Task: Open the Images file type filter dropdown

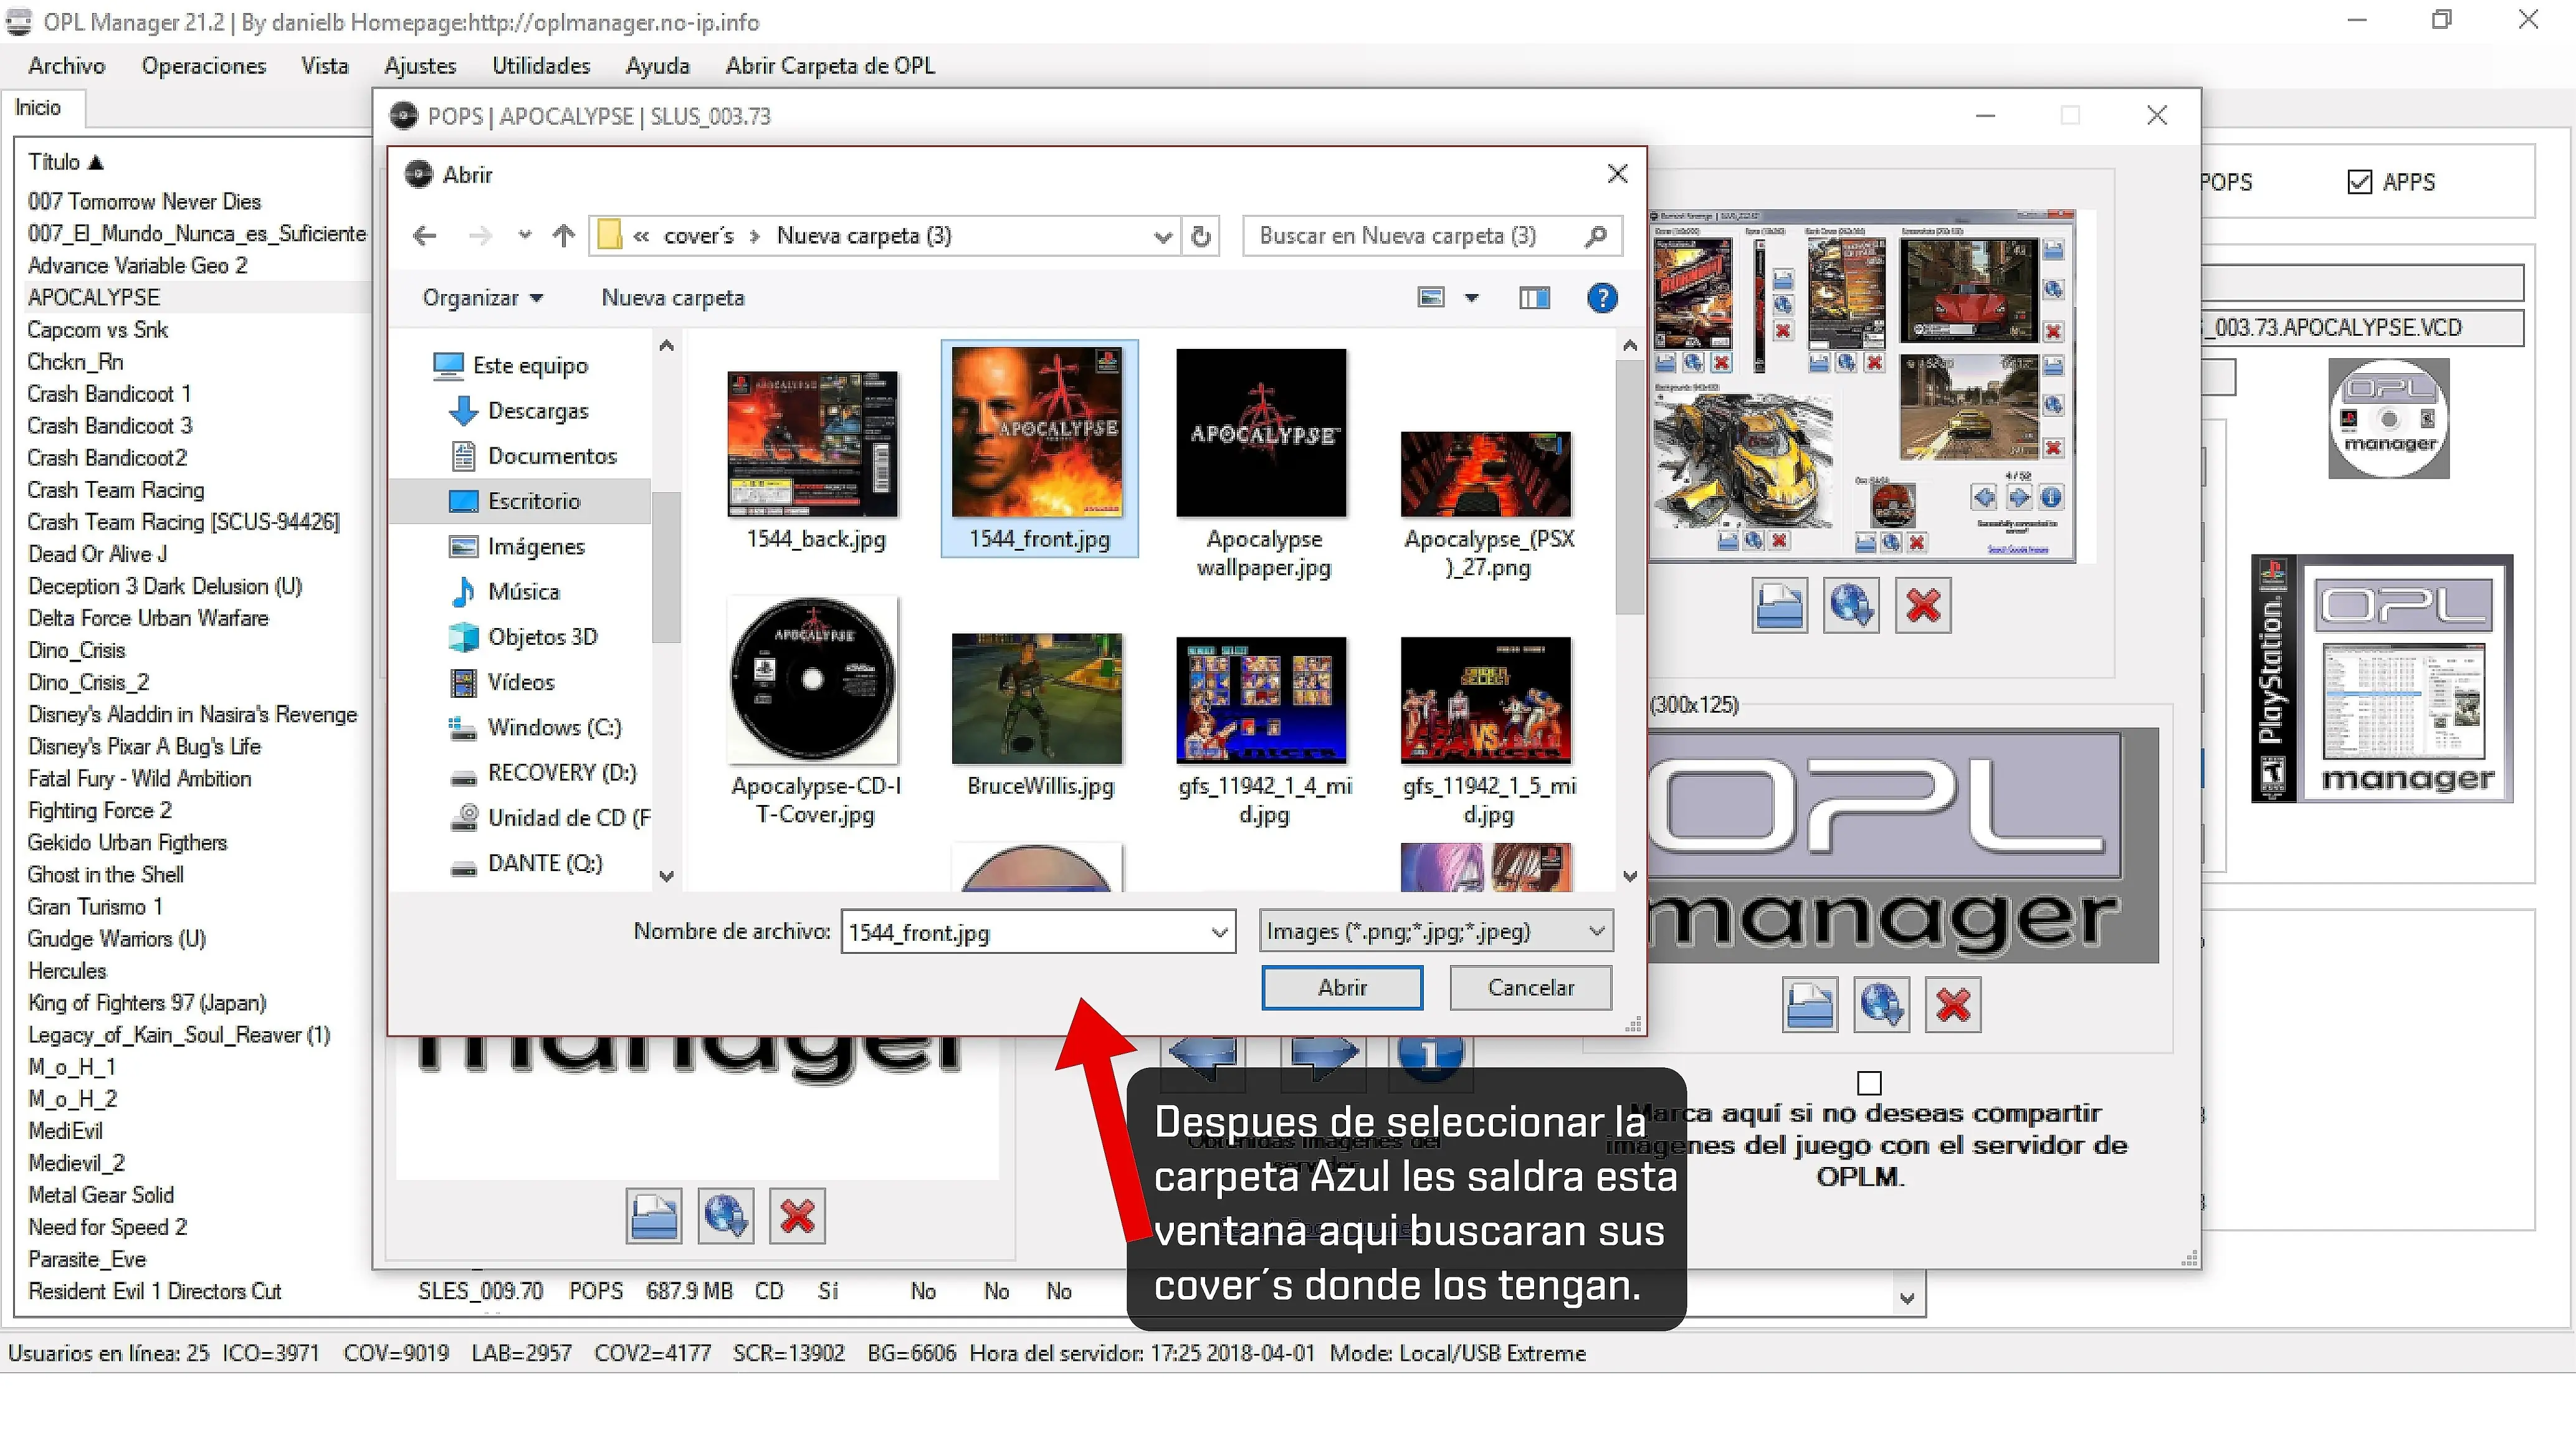Action: [x=1436, y=932]
